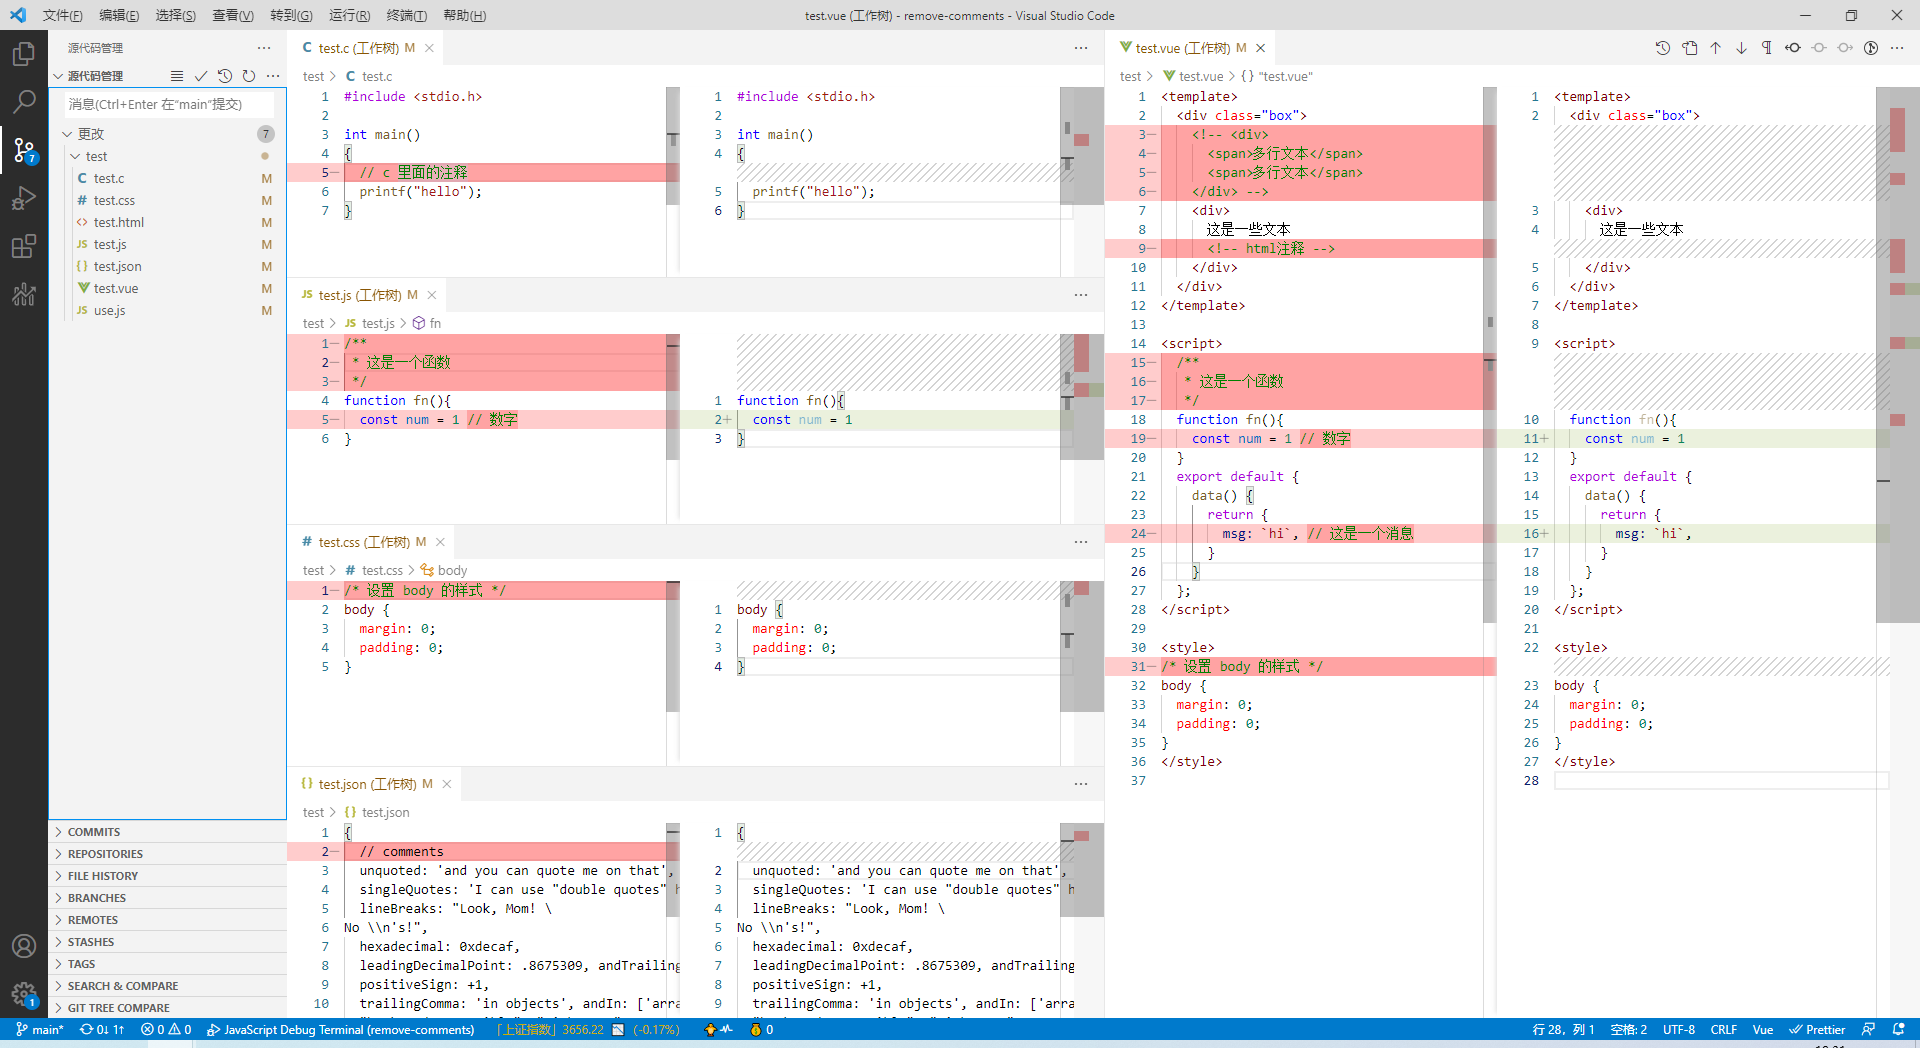Viewport: 1920px width, 1048px height.
Task: Select use.js in changes list
Action: click(x=167, y=310)
